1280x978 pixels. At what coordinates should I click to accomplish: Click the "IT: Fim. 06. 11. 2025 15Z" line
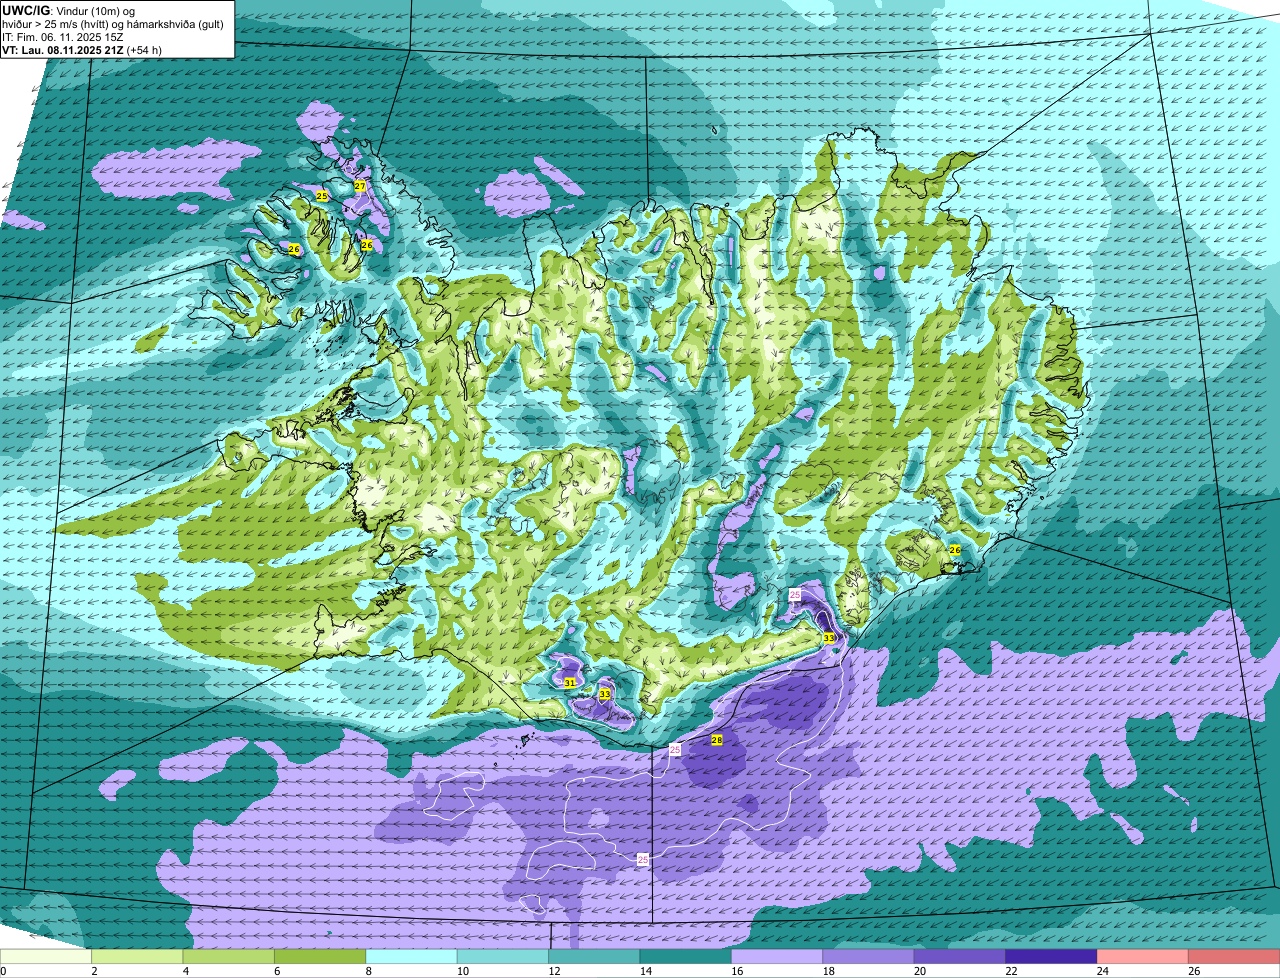point(61,37)
